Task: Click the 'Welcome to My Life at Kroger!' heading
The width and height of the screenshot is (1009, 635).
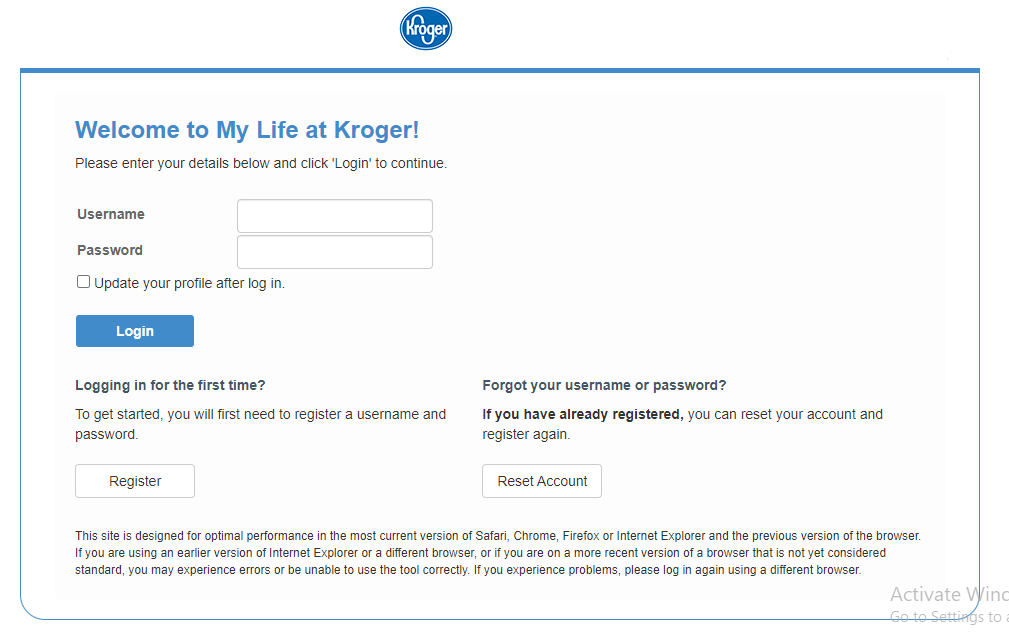Action: (x=247, y=130)
